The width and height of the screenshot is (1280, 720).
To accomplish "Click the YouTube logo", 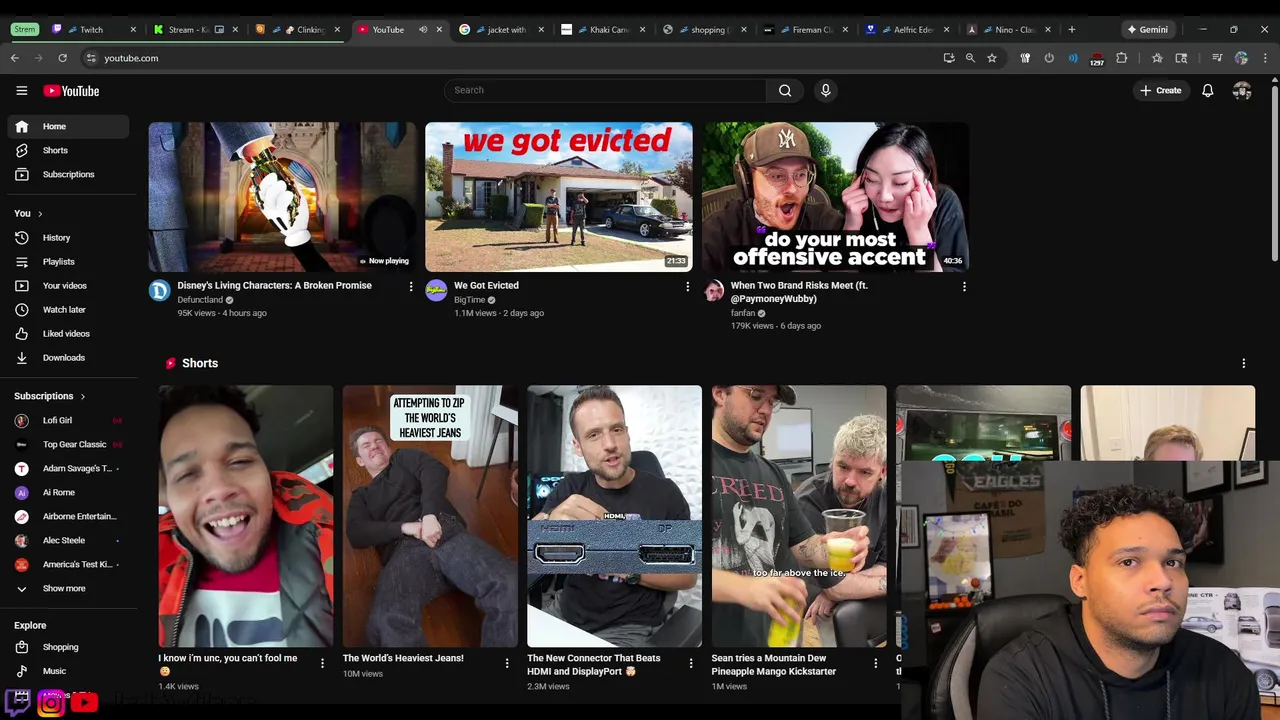I will pyautogui.click(x=71, y=91).
